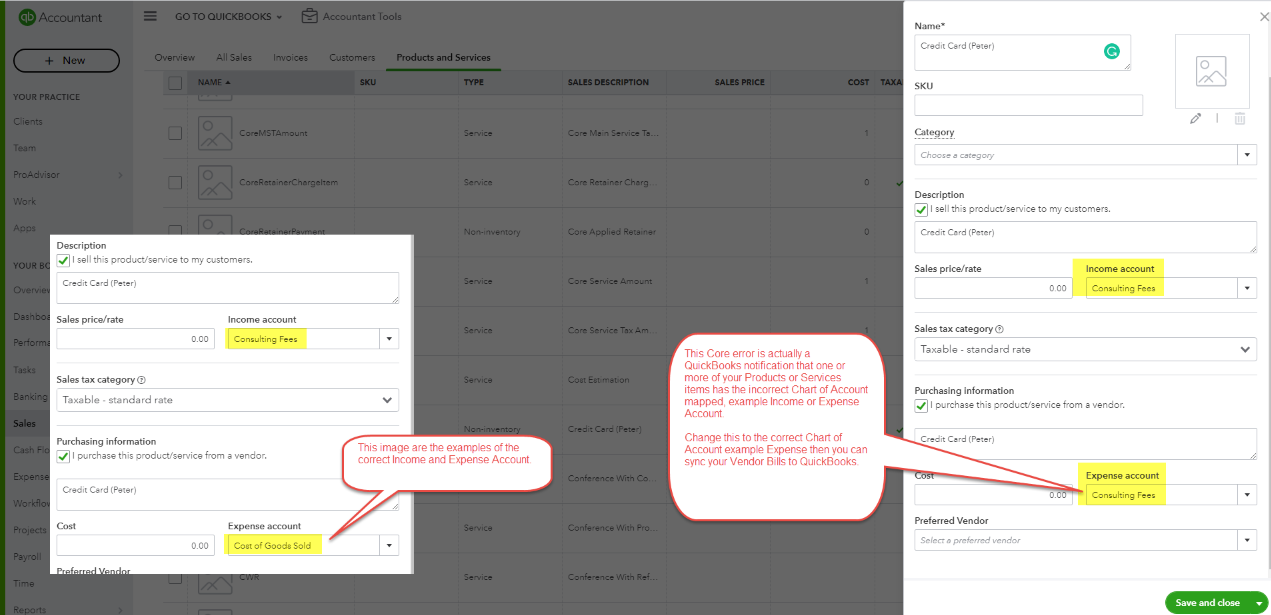
Task: Open the Preferred Vendor dropdown in side panel
Action: coord(1247,540)
